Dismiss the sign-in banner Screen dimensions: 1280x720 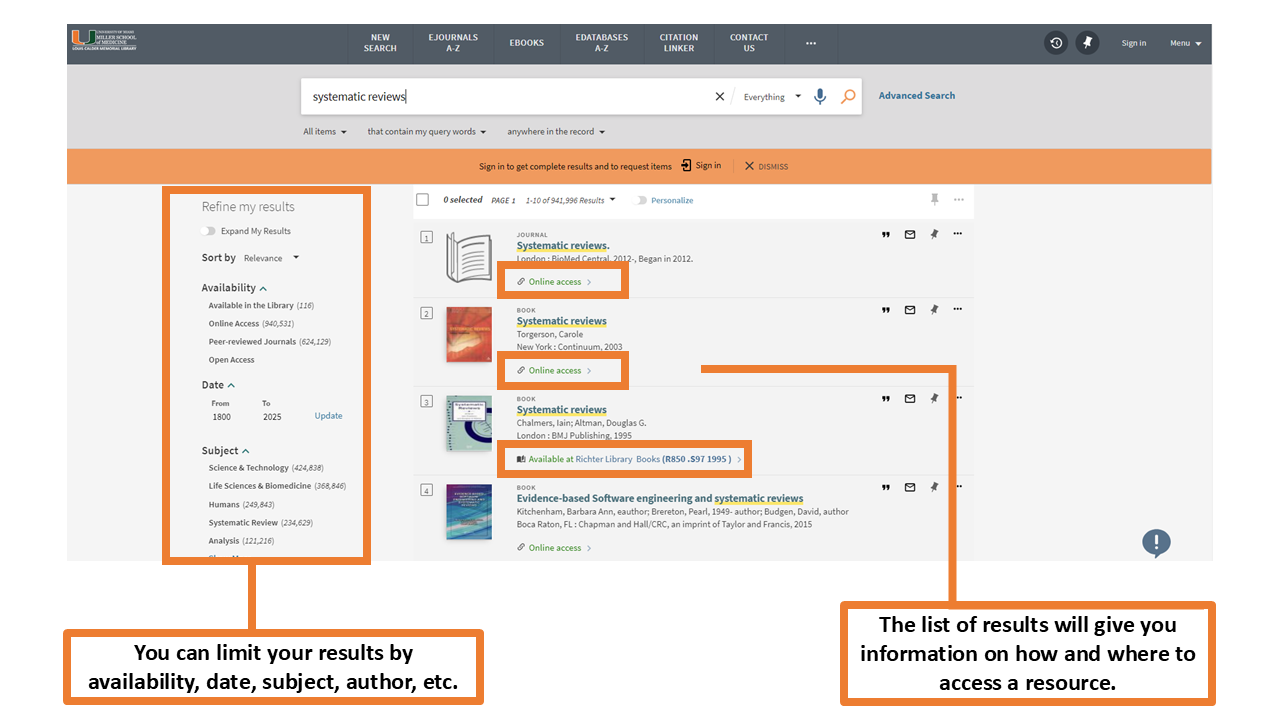[766, 166]
